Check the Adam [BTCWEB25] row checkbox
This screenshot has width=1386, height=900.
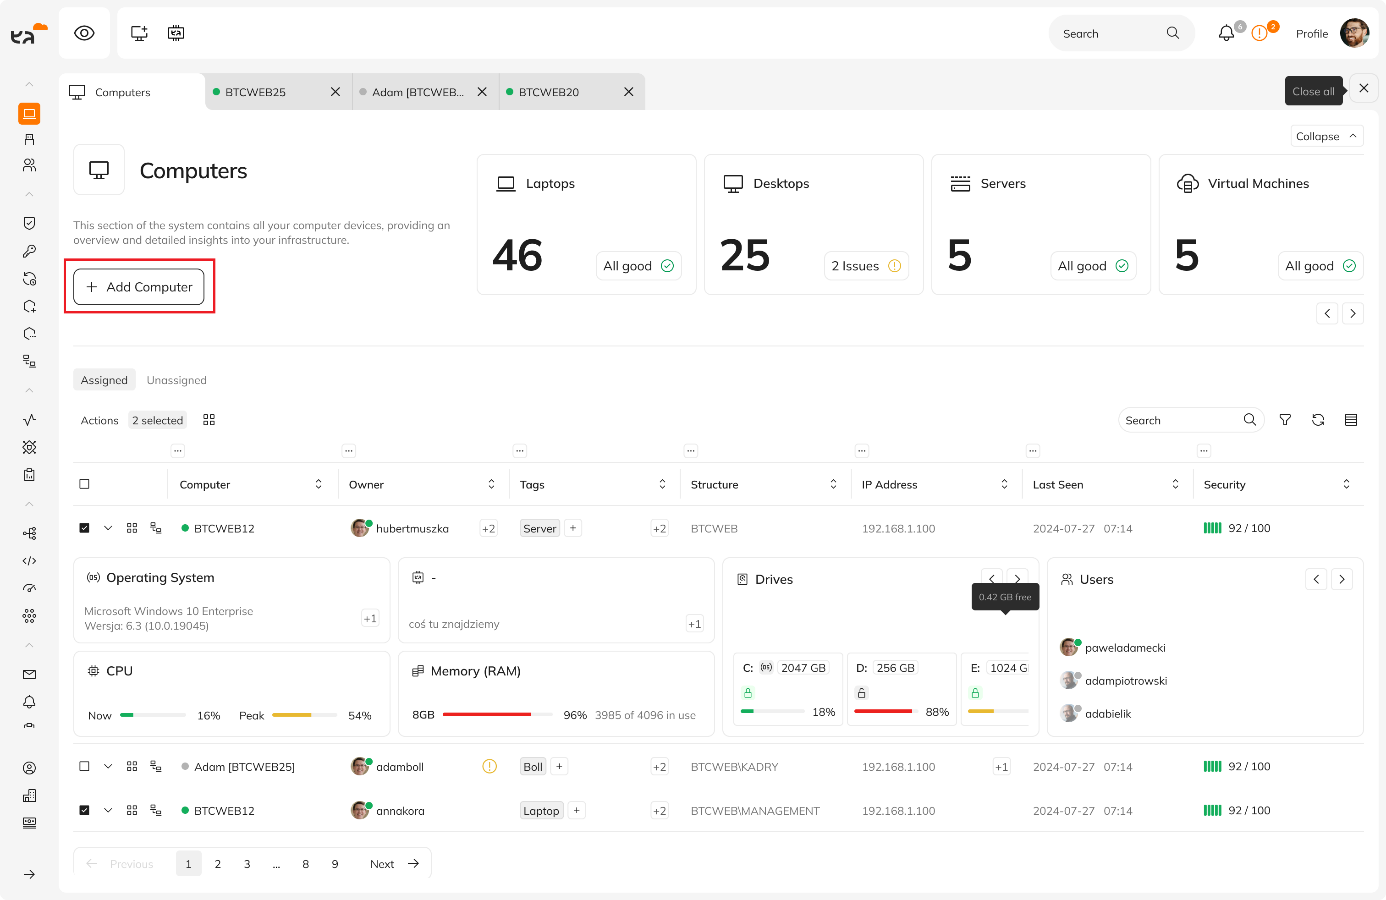click(85, 767)
